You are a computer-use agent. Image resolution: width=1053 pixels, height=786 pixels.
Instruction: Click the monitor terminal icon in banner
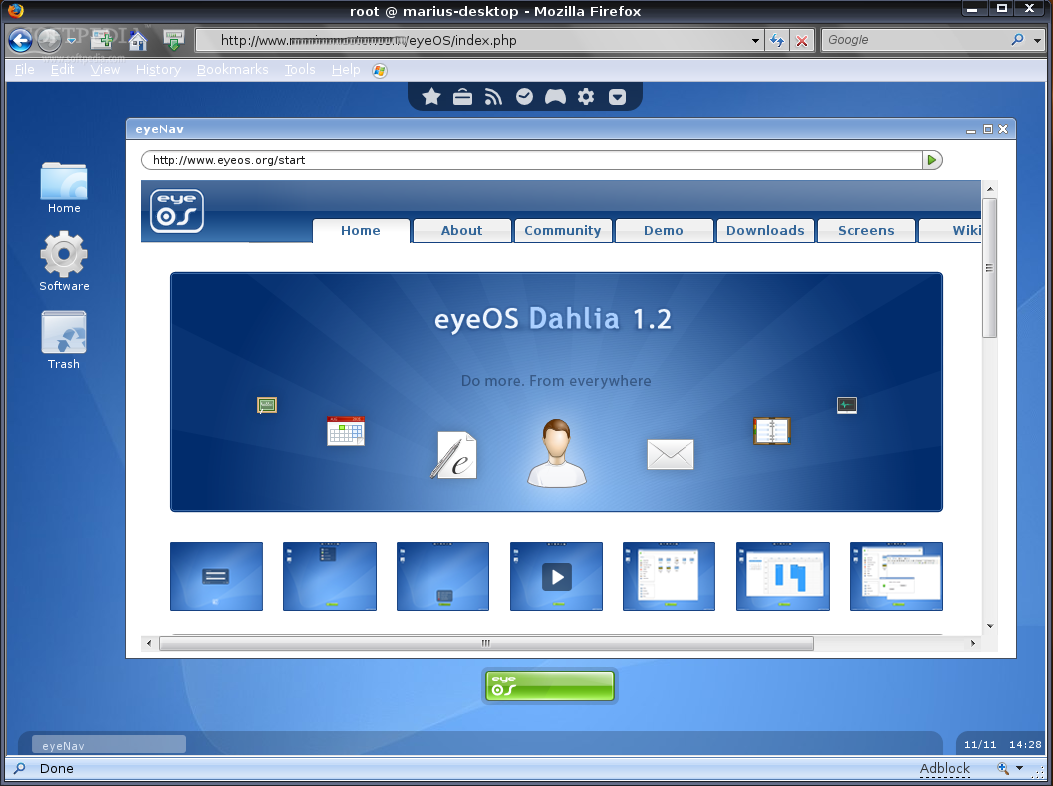click(847, 405)
